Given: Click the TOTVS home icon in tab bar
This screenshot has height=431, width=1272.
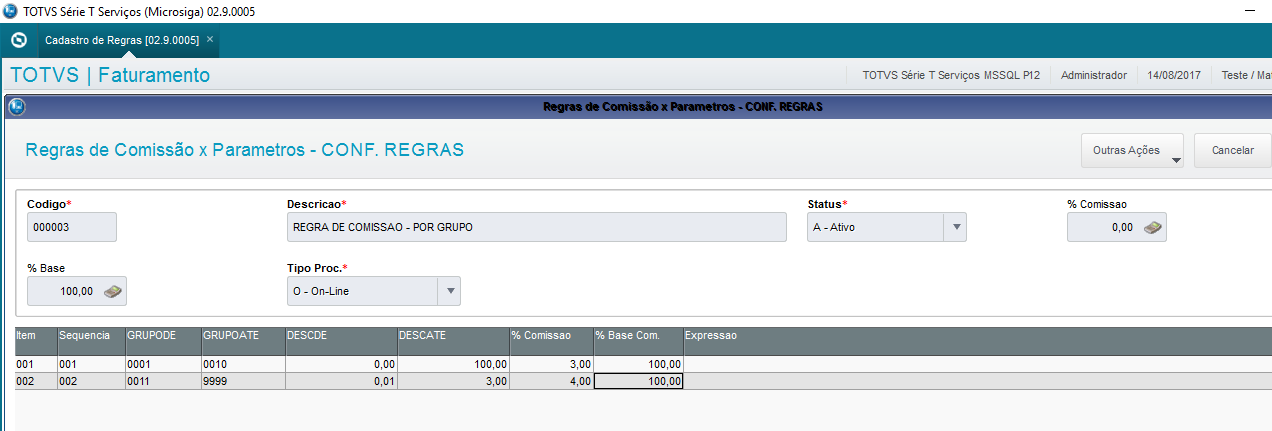Looking at the screenshot, I should pos(17,41).
